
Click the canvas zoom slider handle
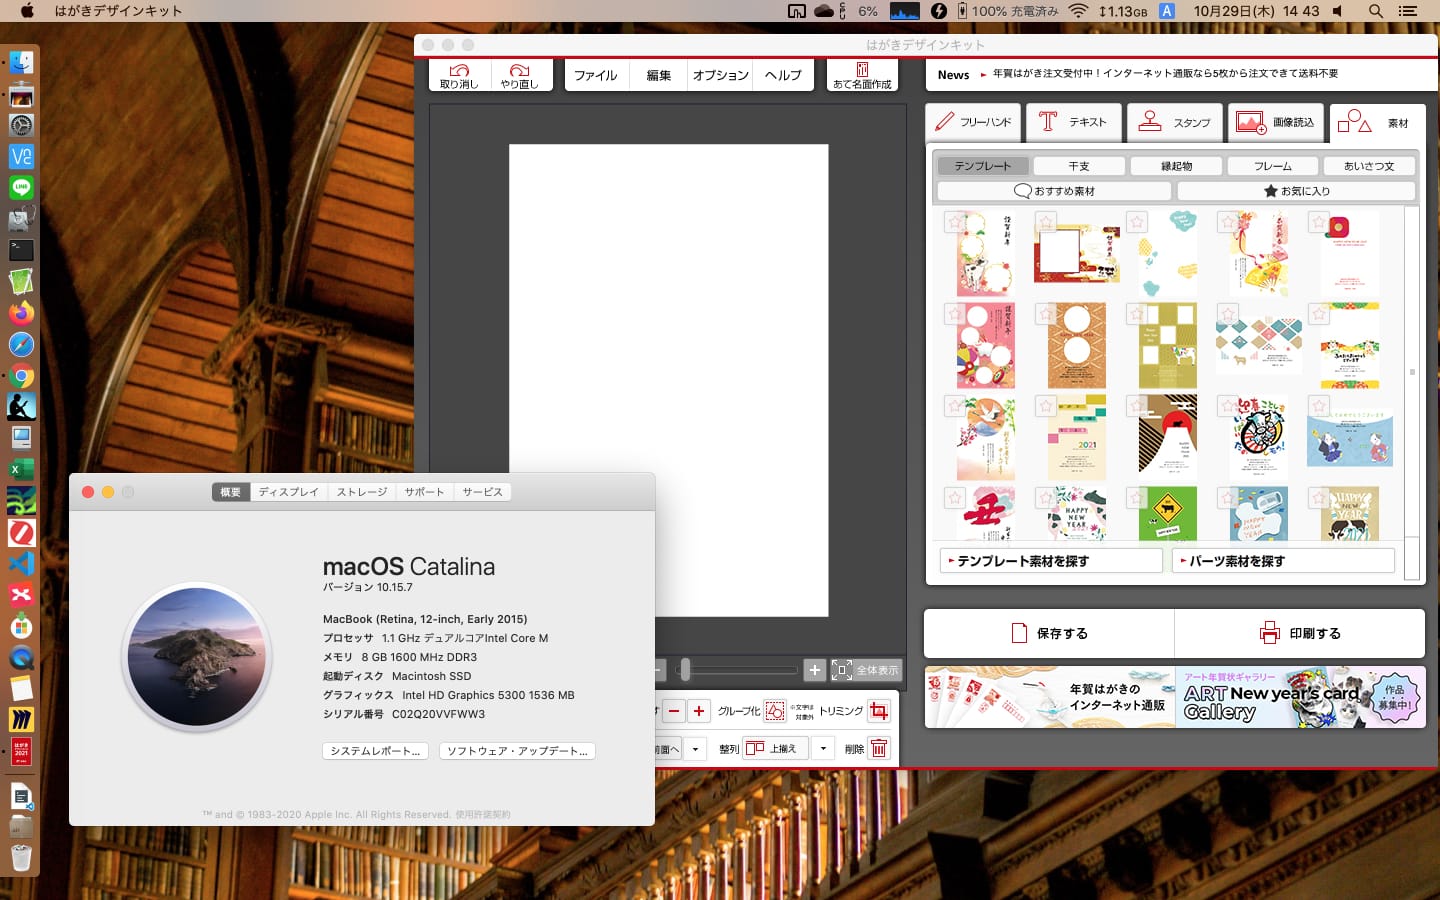point(685,670)
